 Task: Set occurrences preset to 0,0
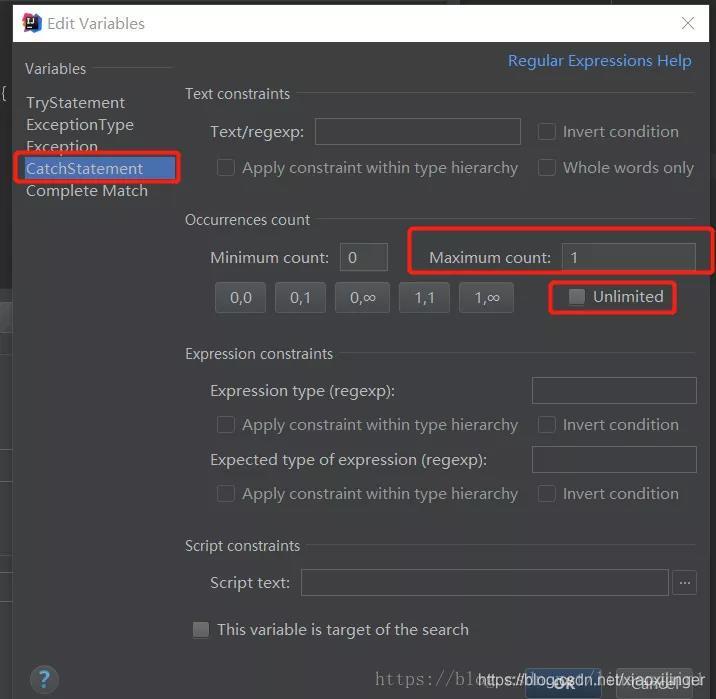coord(240,298)
